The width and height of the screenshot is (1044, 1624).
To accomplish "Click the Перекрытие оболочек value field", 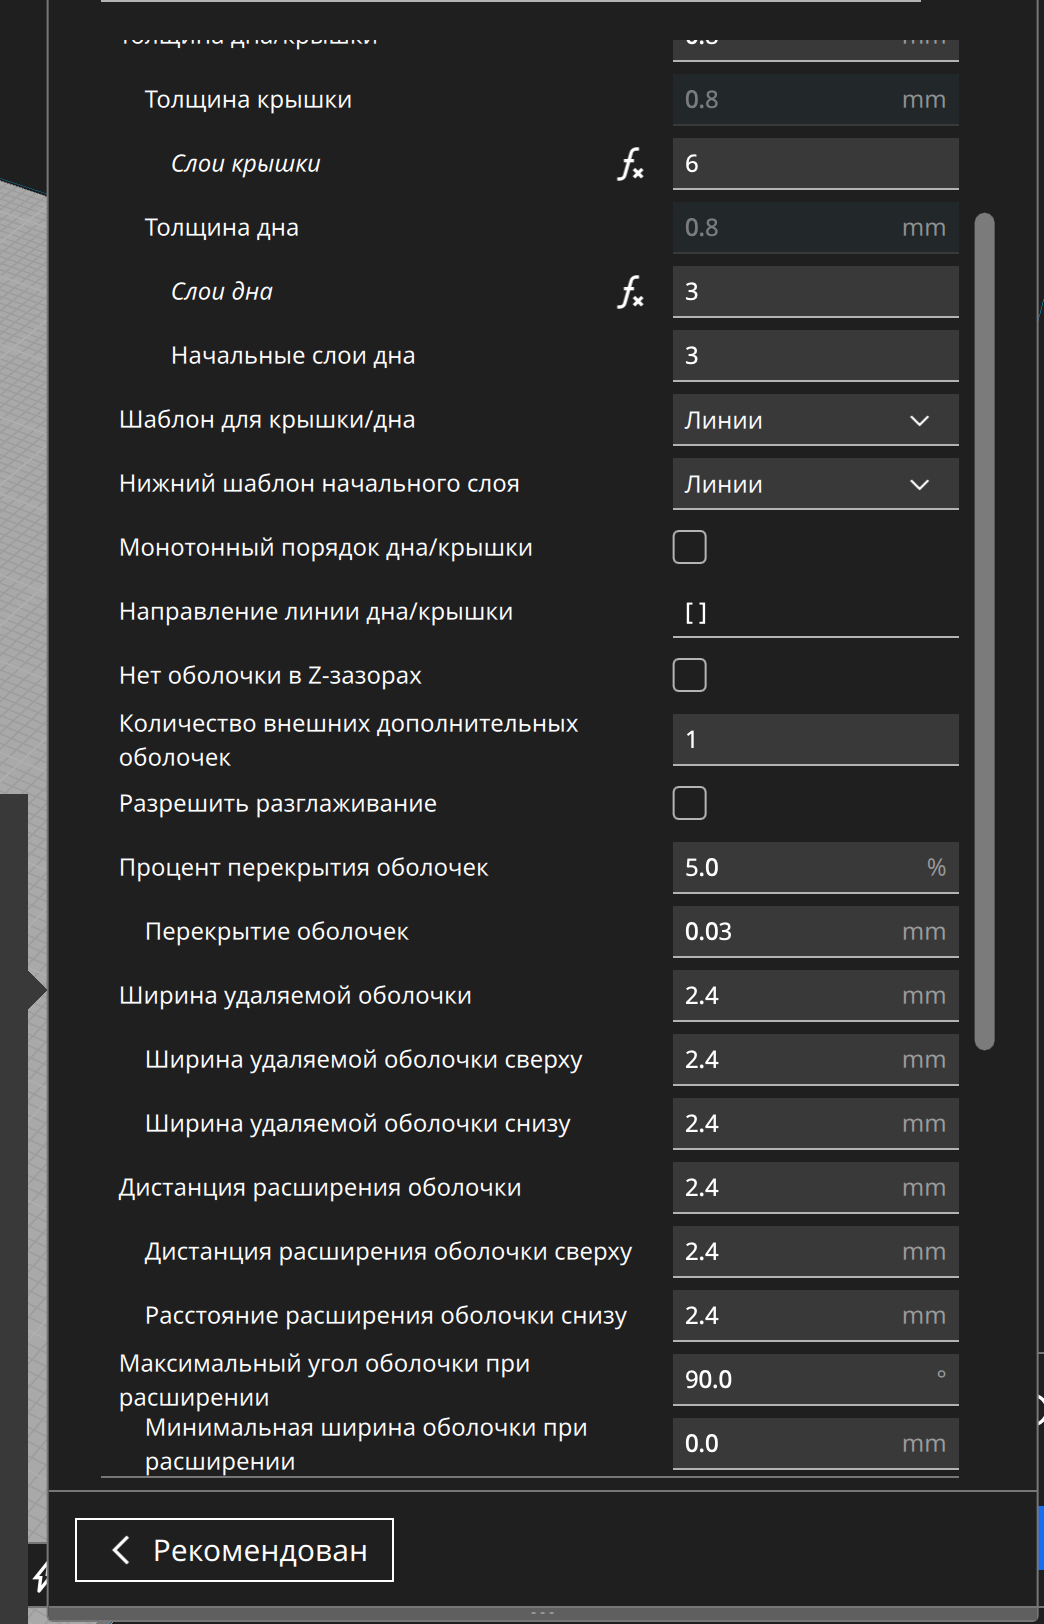I will pyautogui.click(x=816, y=932).
